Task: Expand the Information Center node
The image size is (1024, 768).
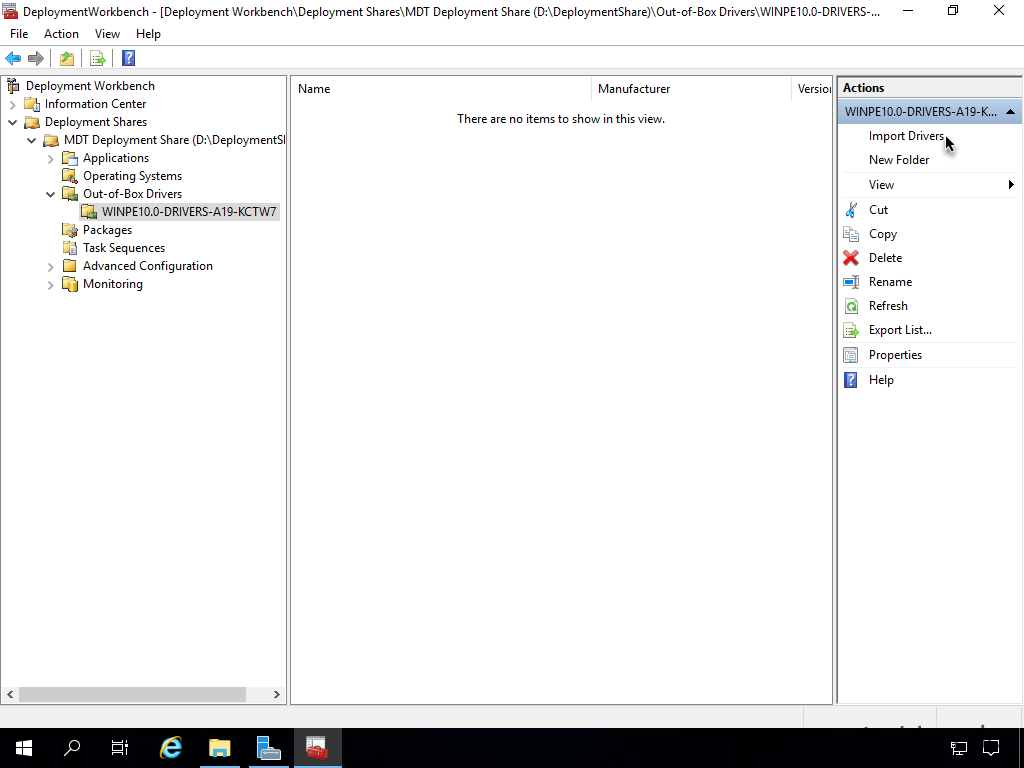Action: click(12, 104)
